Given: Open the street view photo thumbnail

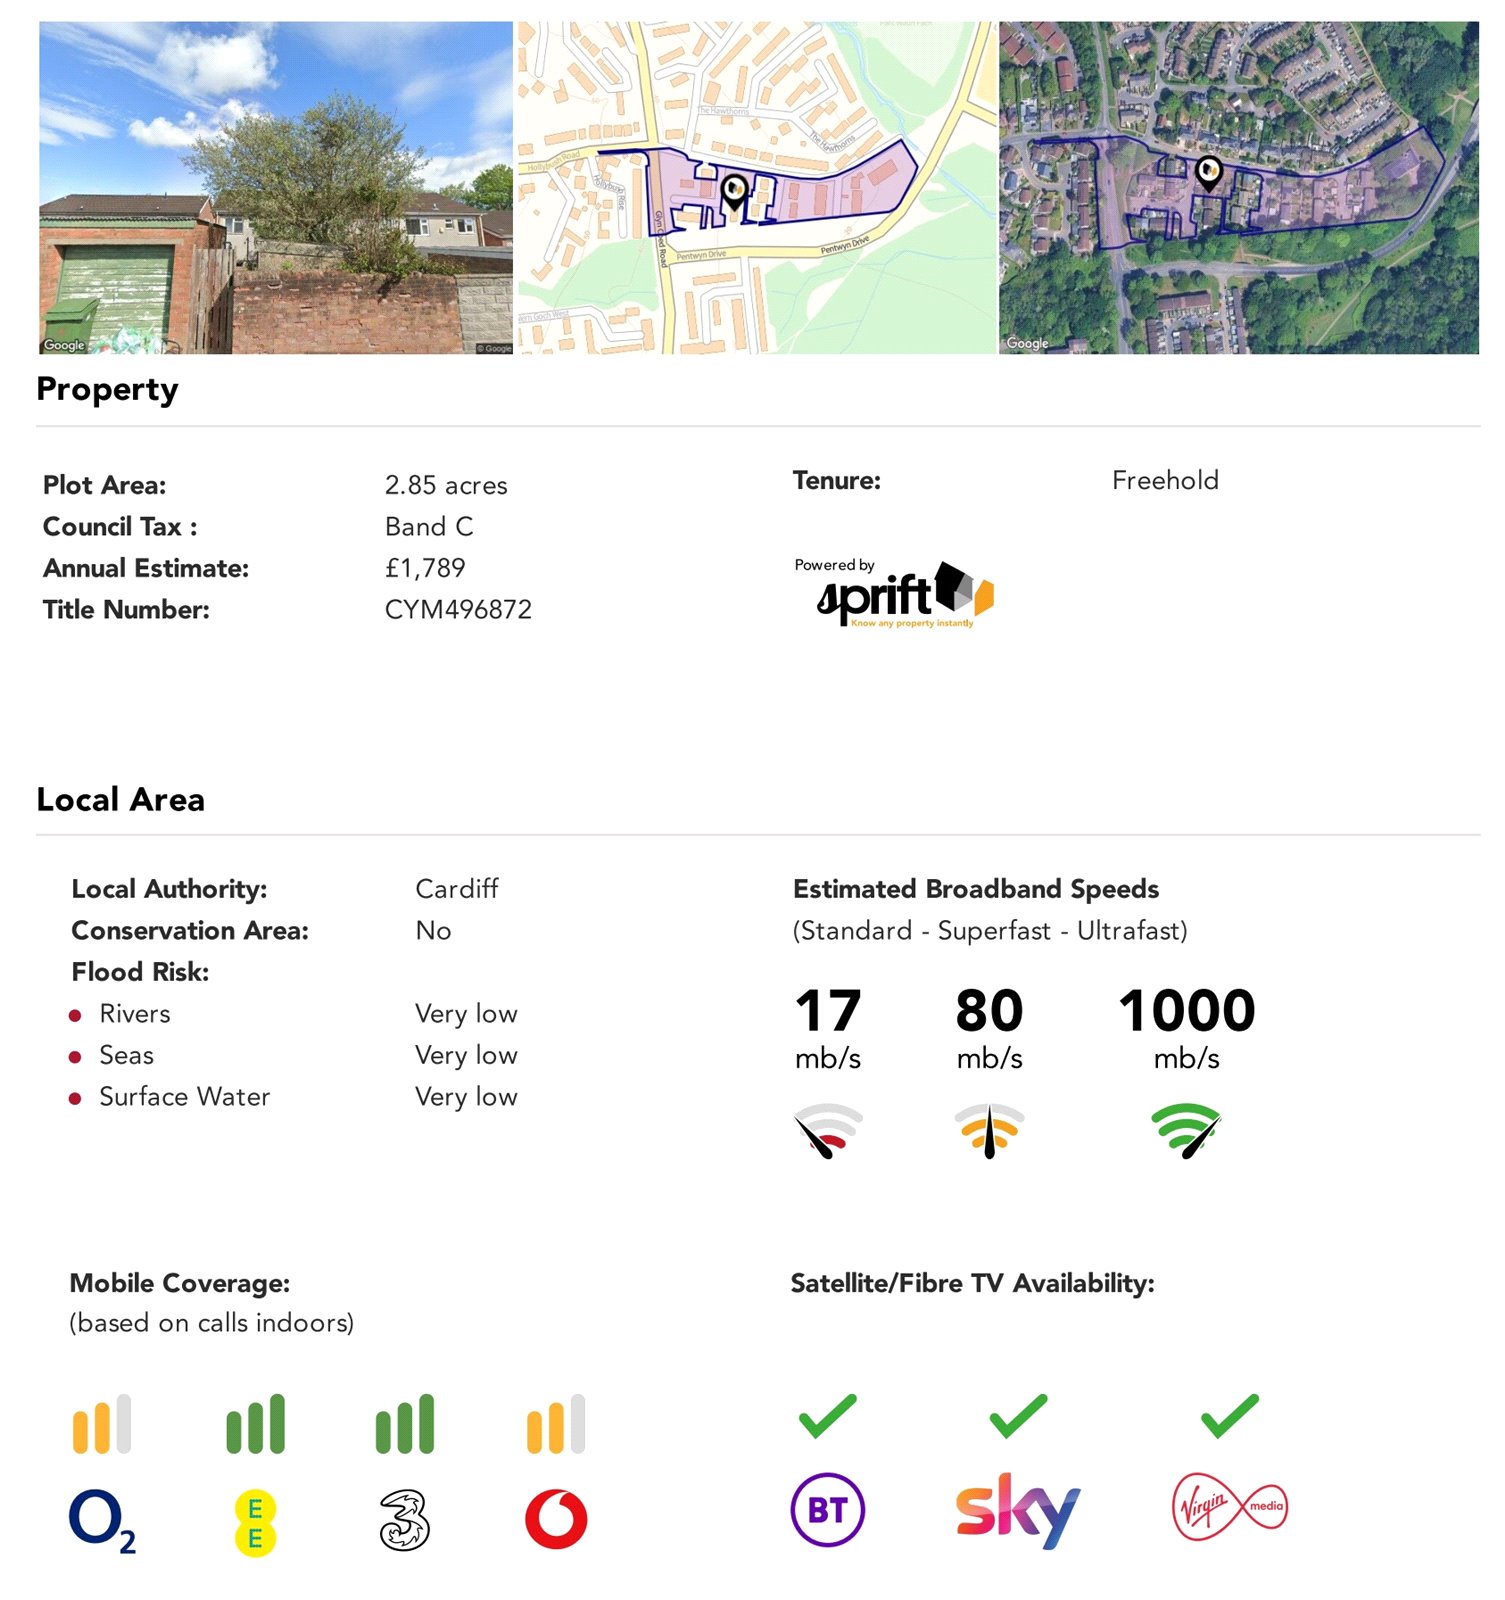Looking at the screenshot, I should point(275,187).
